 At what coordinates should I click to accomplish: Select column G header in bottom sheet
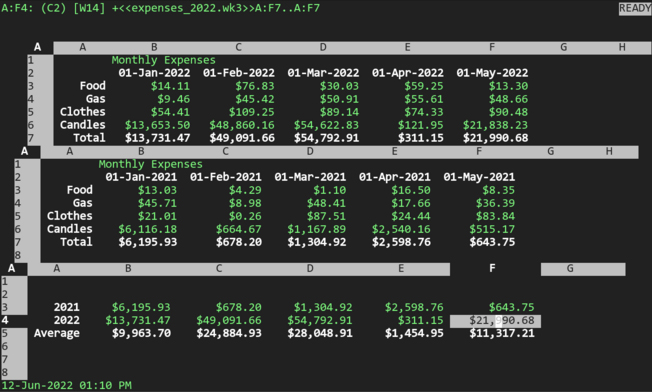pos(583,269)
